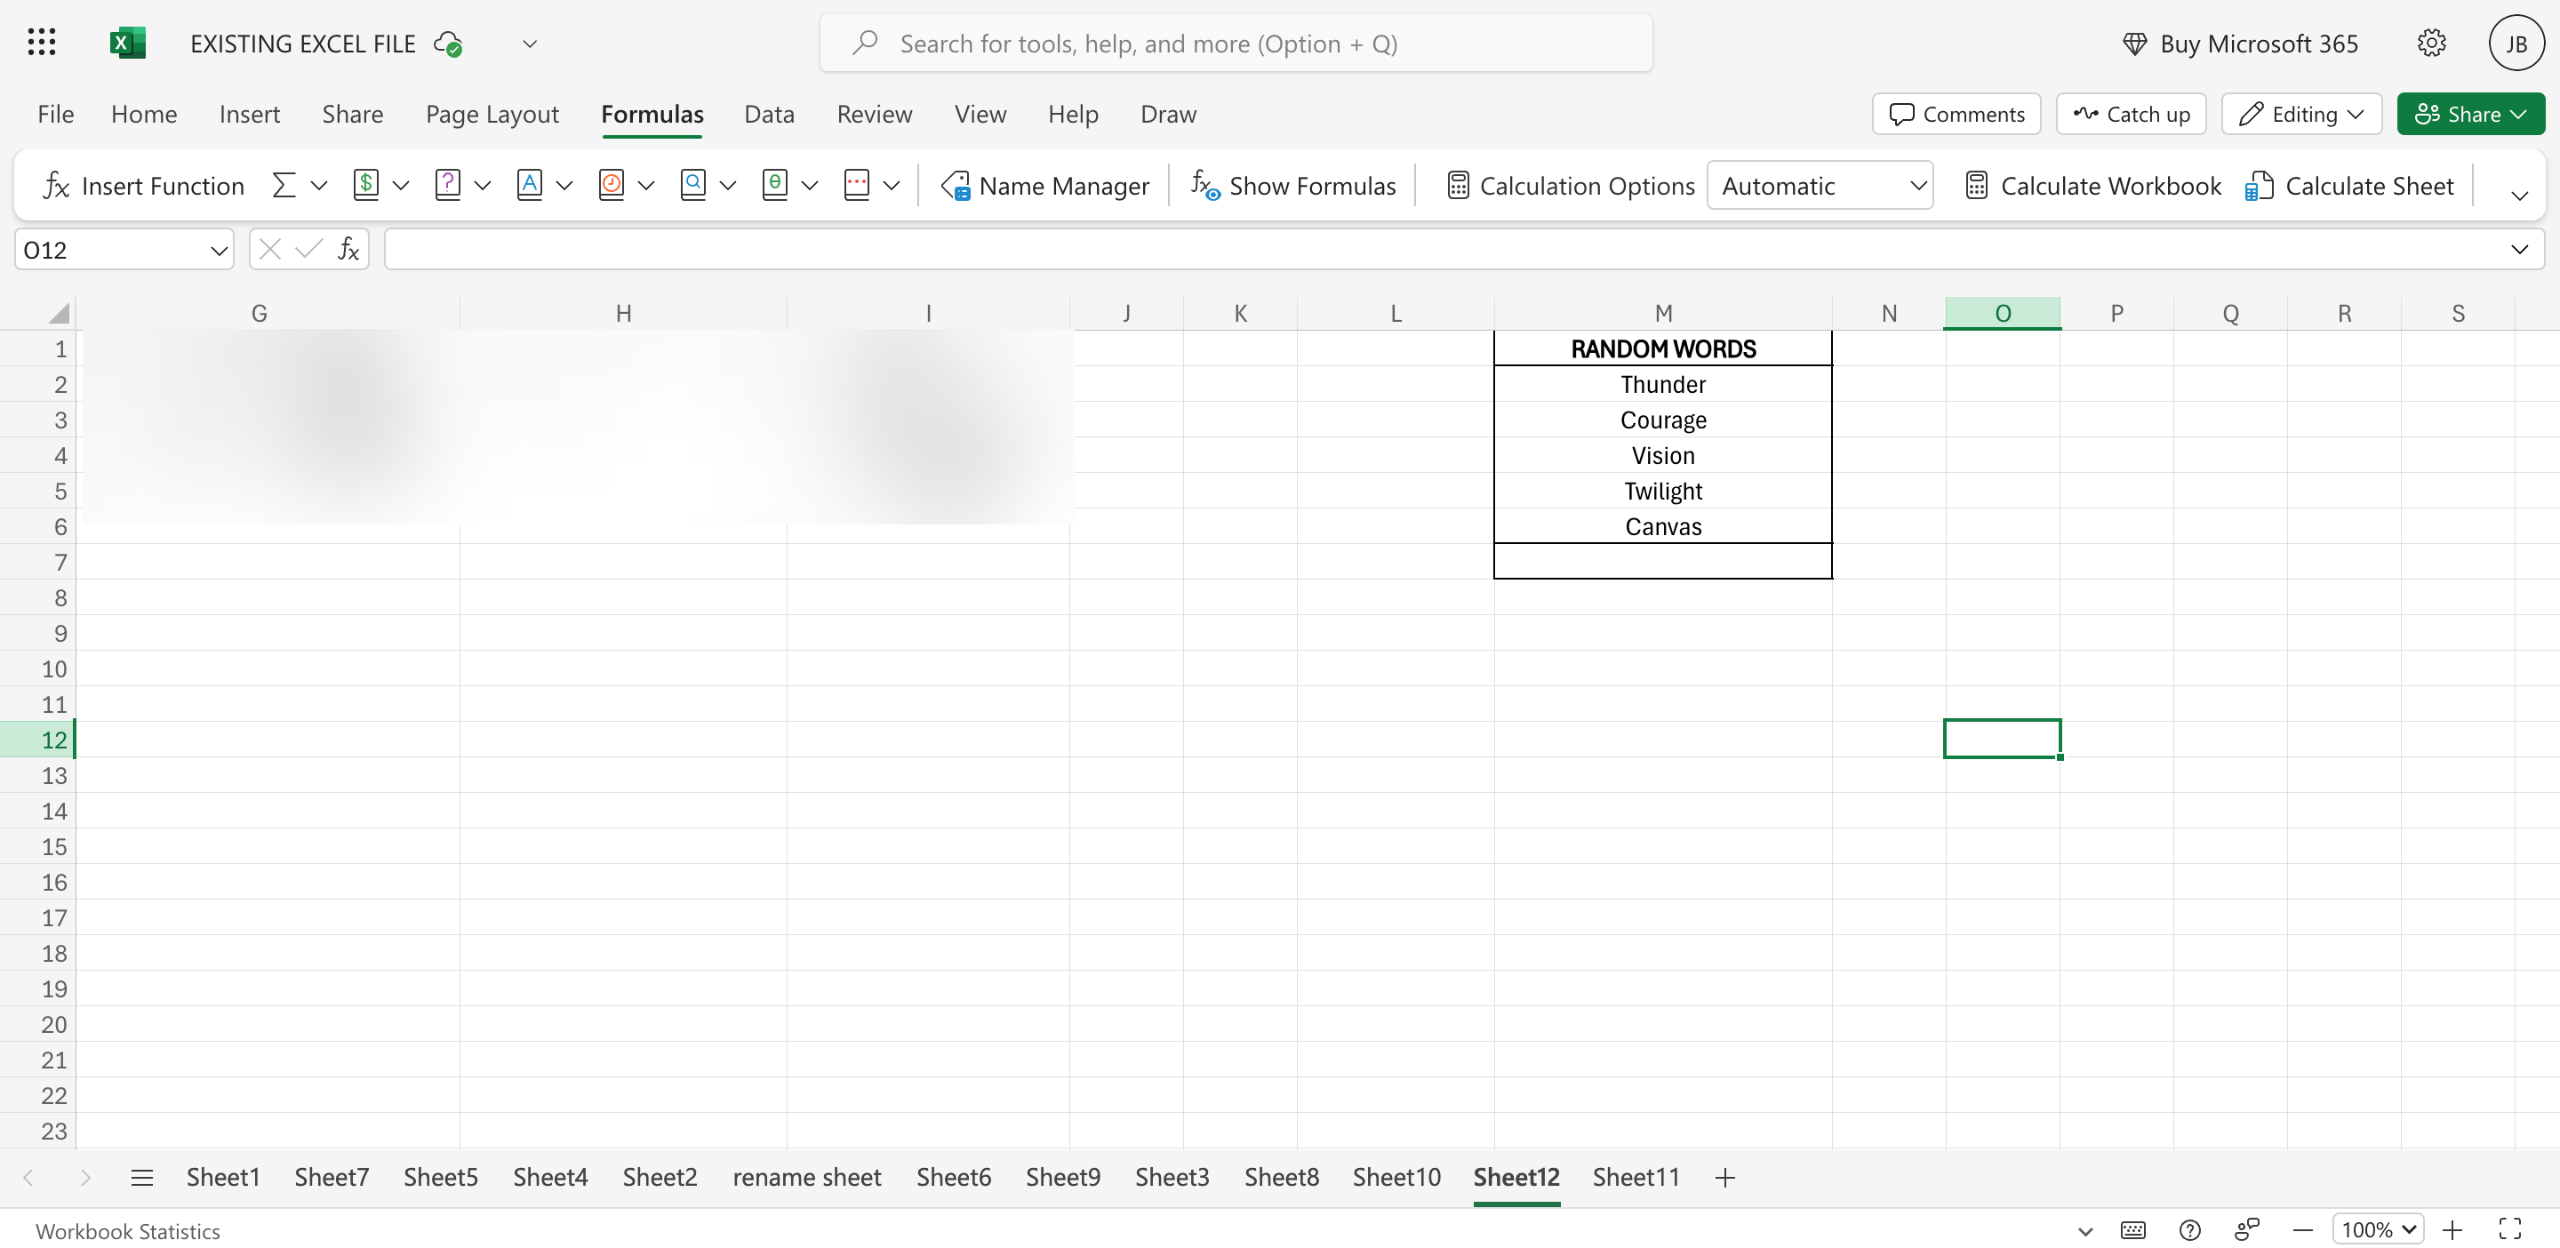
Task: Switch to the Sheet11 tab
Action: [1635, 1177]
